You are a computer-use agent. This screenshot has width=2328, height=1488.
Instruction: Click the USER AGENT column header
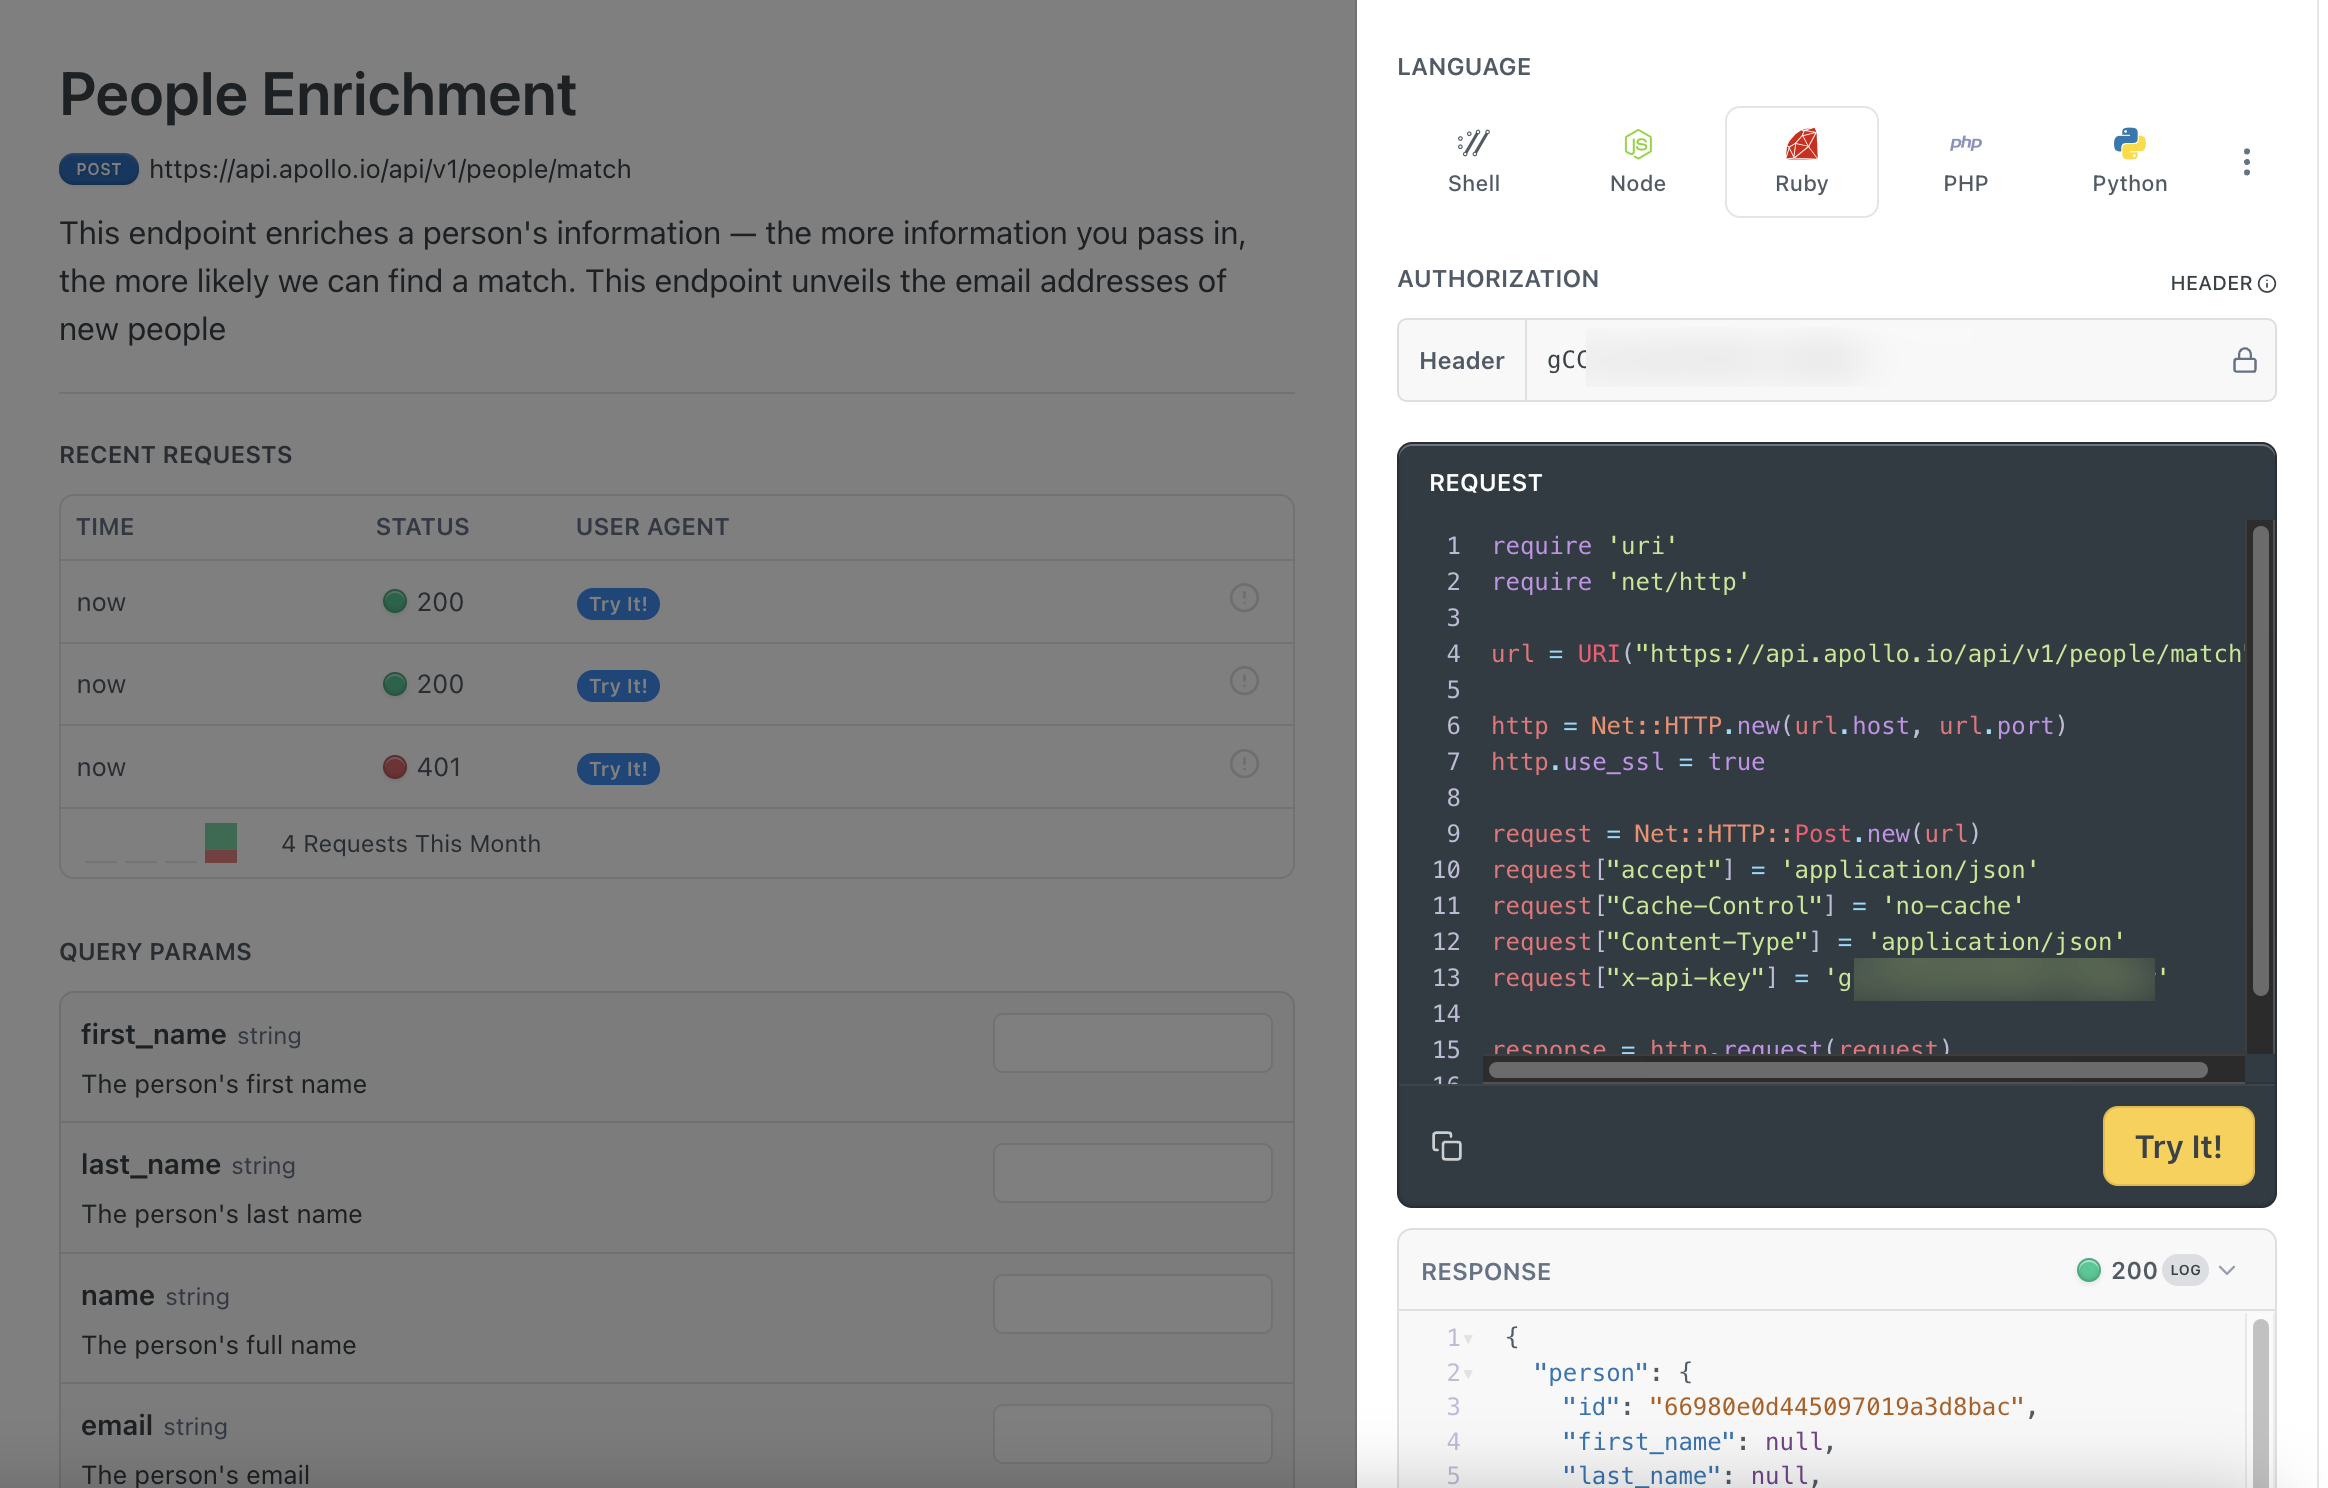[x=652, y=527]
